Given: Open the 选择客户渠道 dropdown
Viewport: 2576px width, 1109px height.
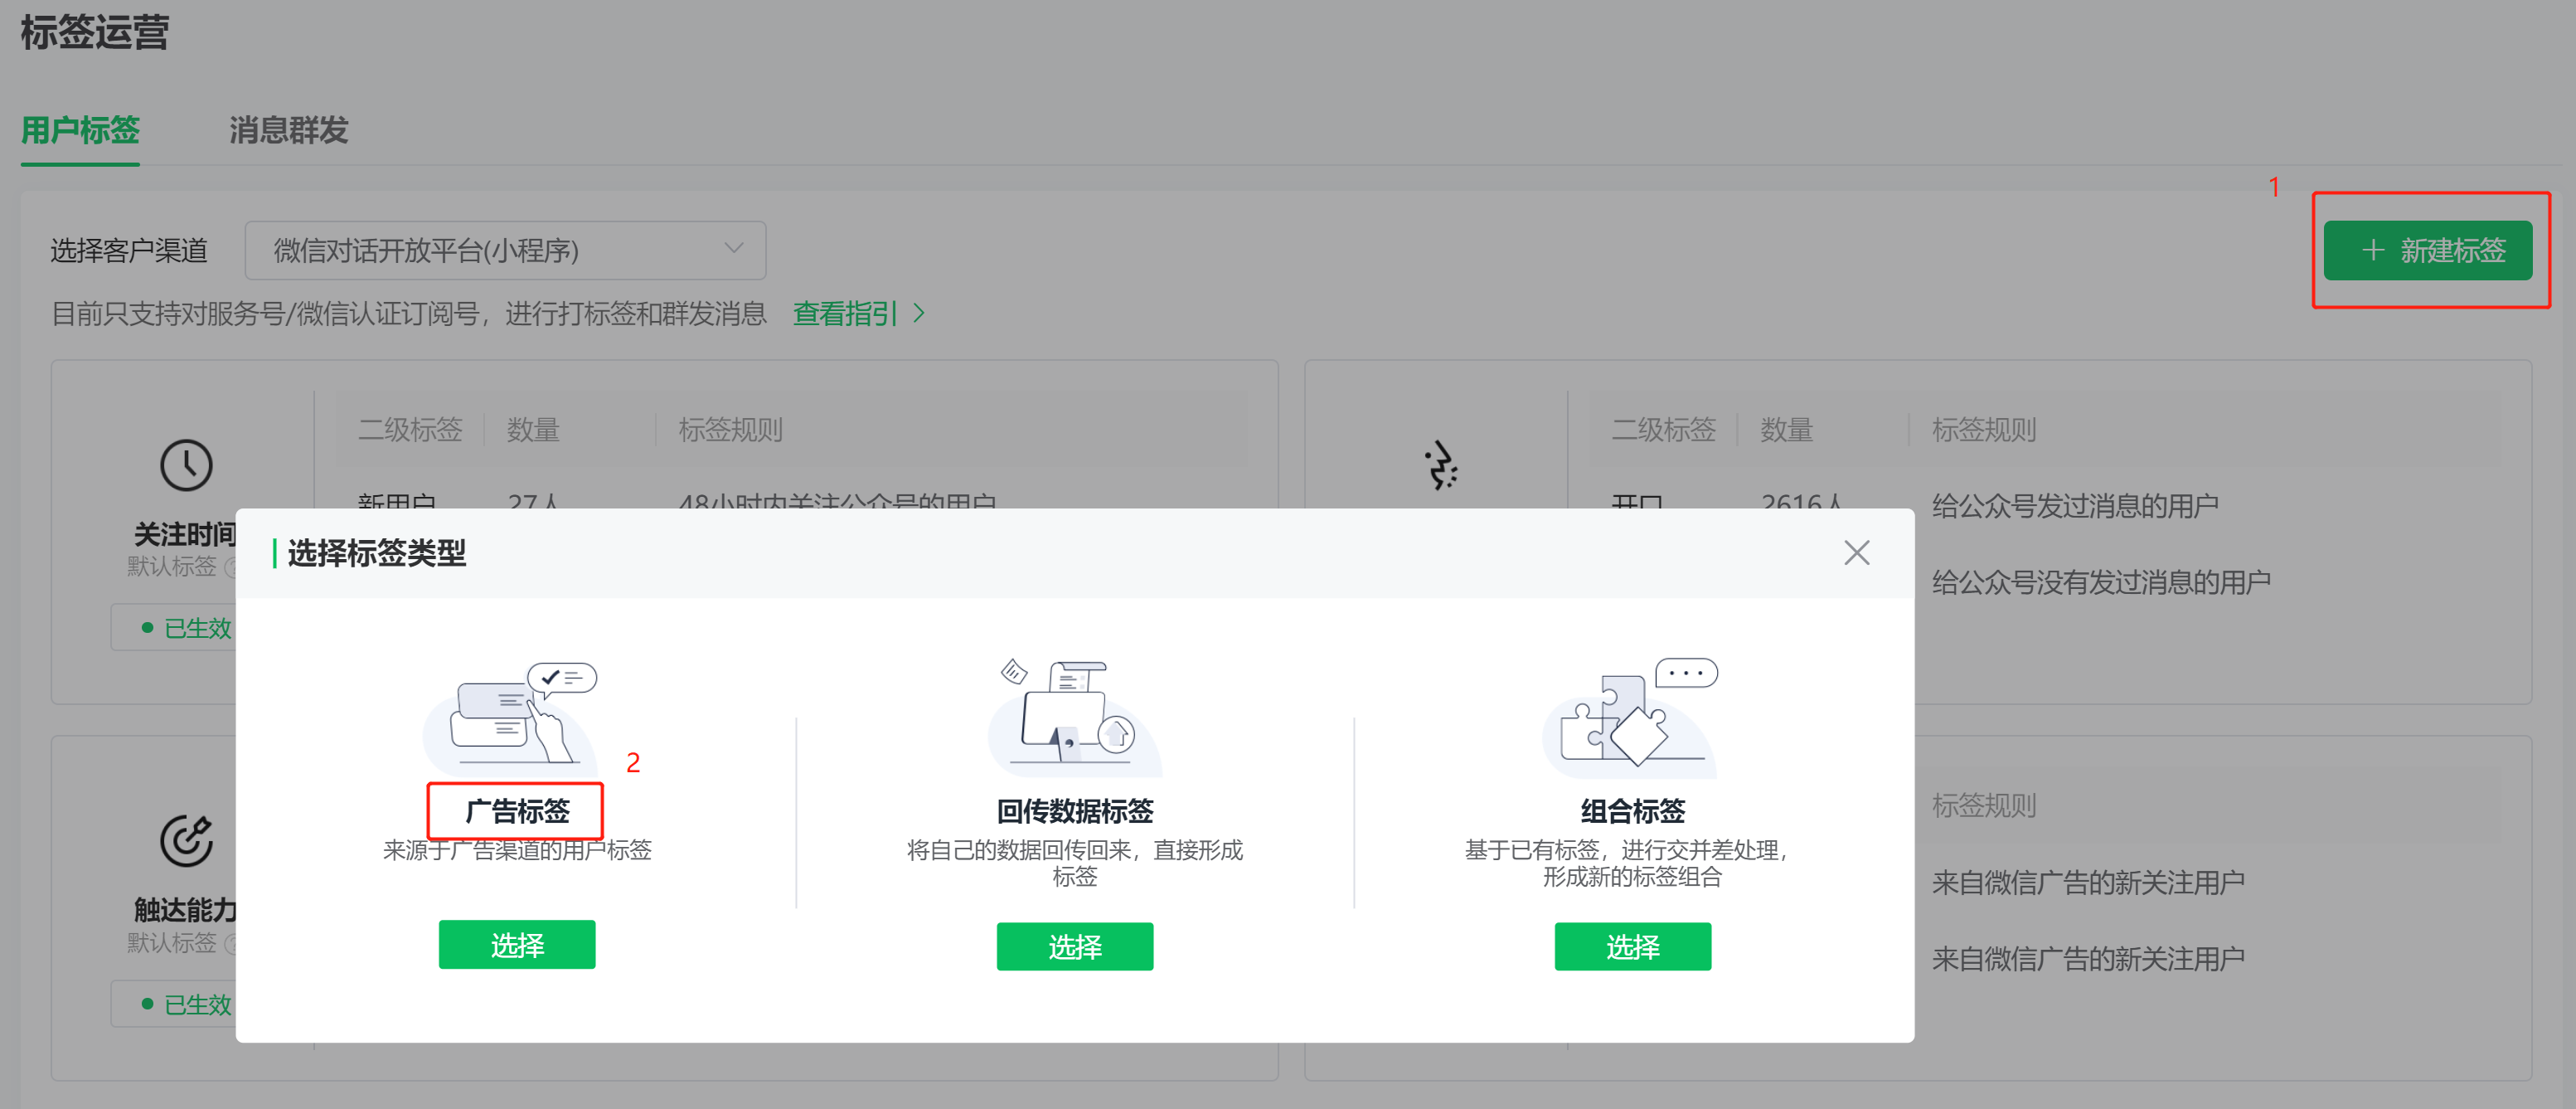Looking at the screenshot, I should tap(505, 250).
